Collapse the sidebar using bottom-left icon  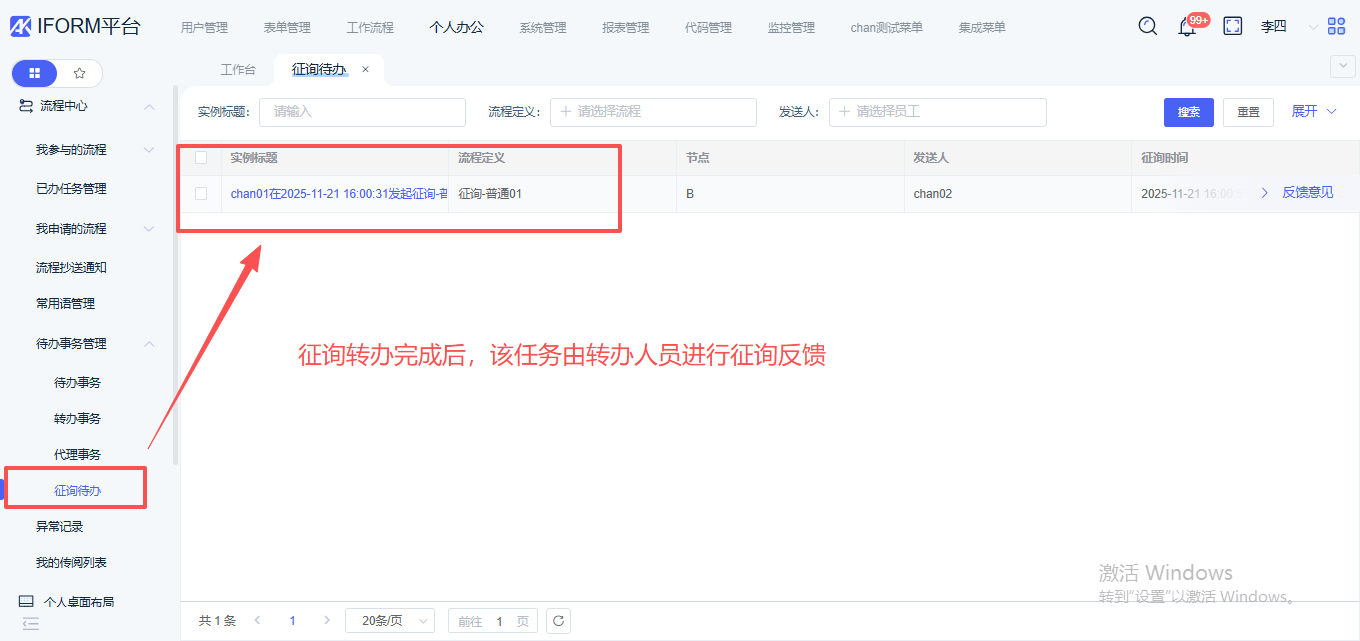point(30,623)
